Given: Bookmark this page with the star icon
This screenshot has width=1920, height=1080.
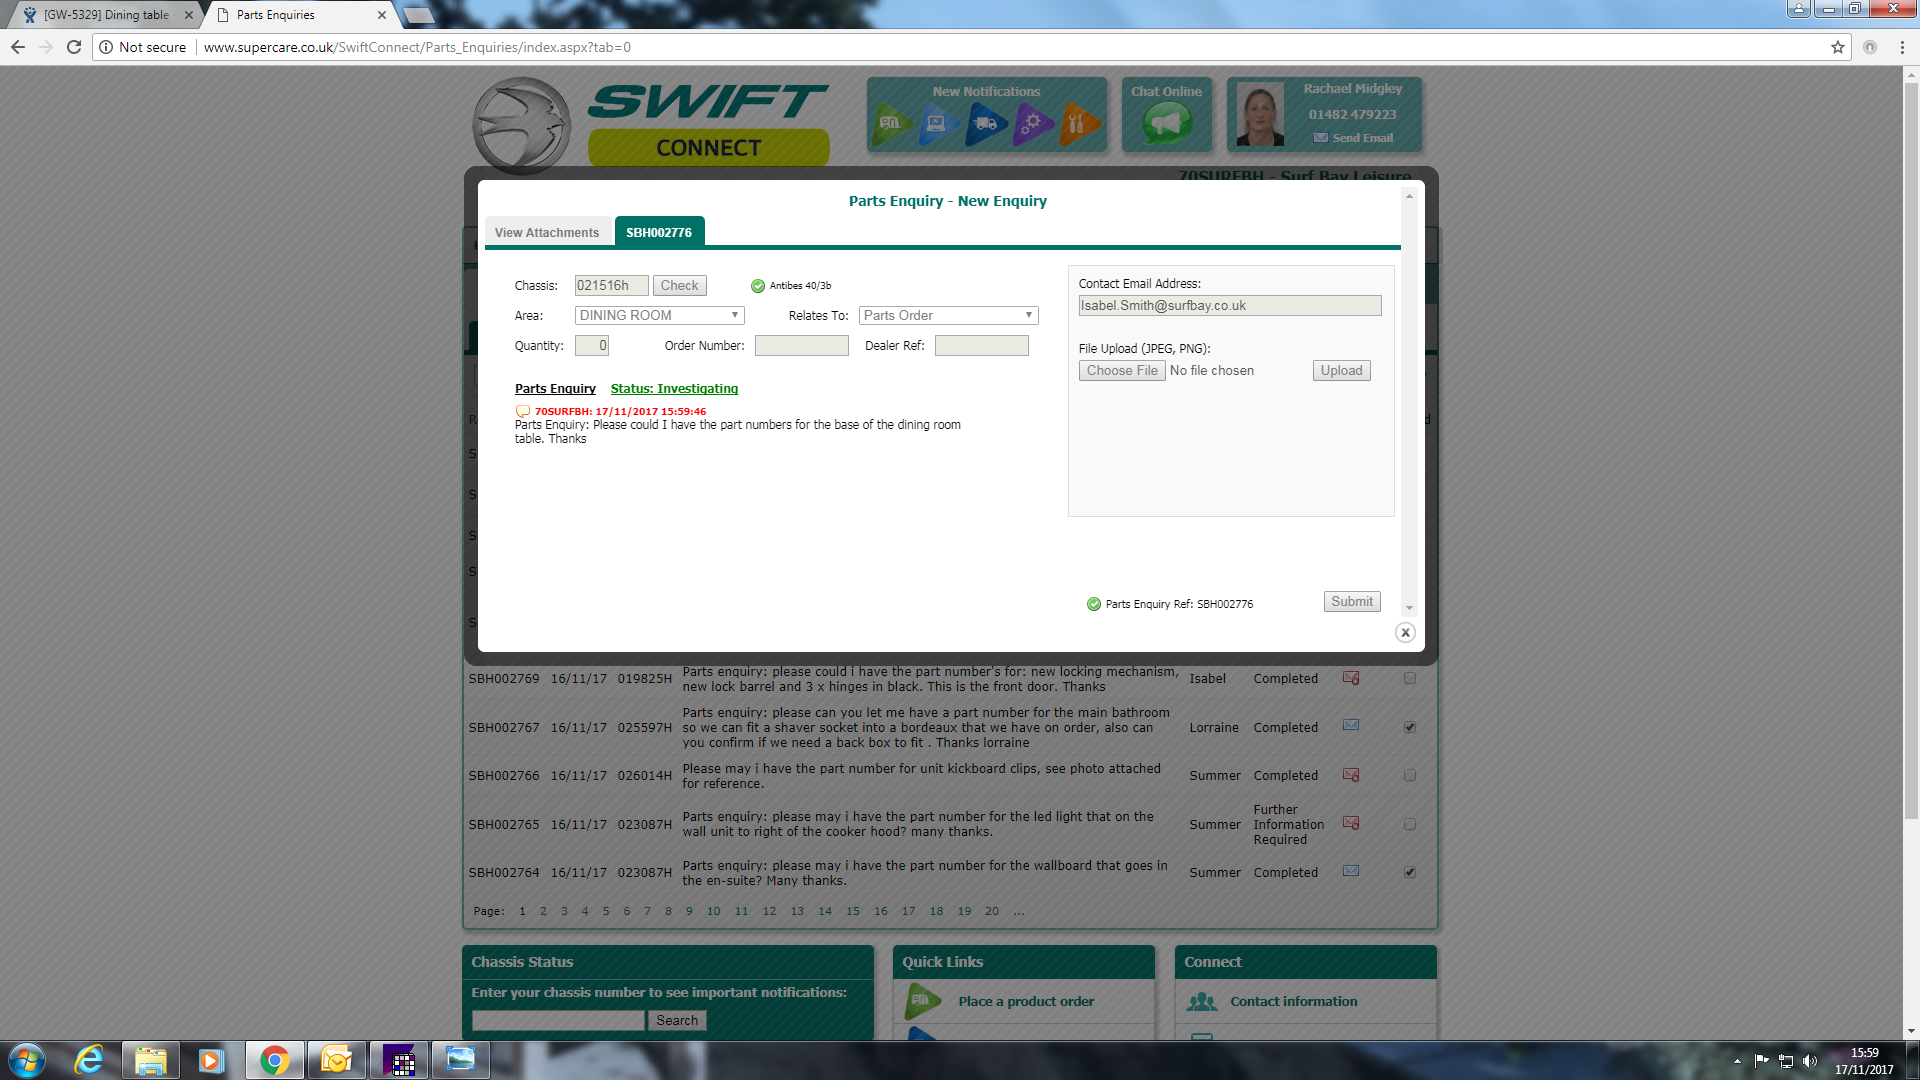Looking at the screenshot, I should (x=1837, y=47).
